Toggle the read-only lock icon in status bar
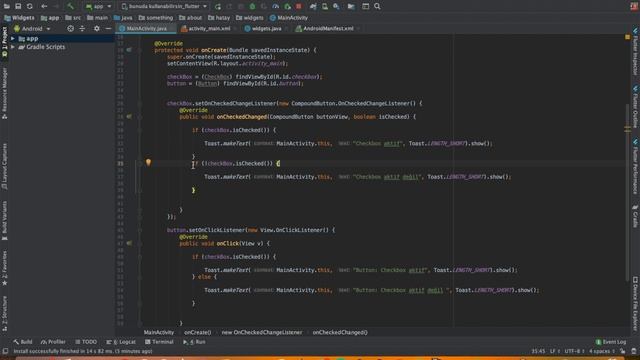This screenshot has height=360, width=640. pyautogui.click(x=622, y=351)
